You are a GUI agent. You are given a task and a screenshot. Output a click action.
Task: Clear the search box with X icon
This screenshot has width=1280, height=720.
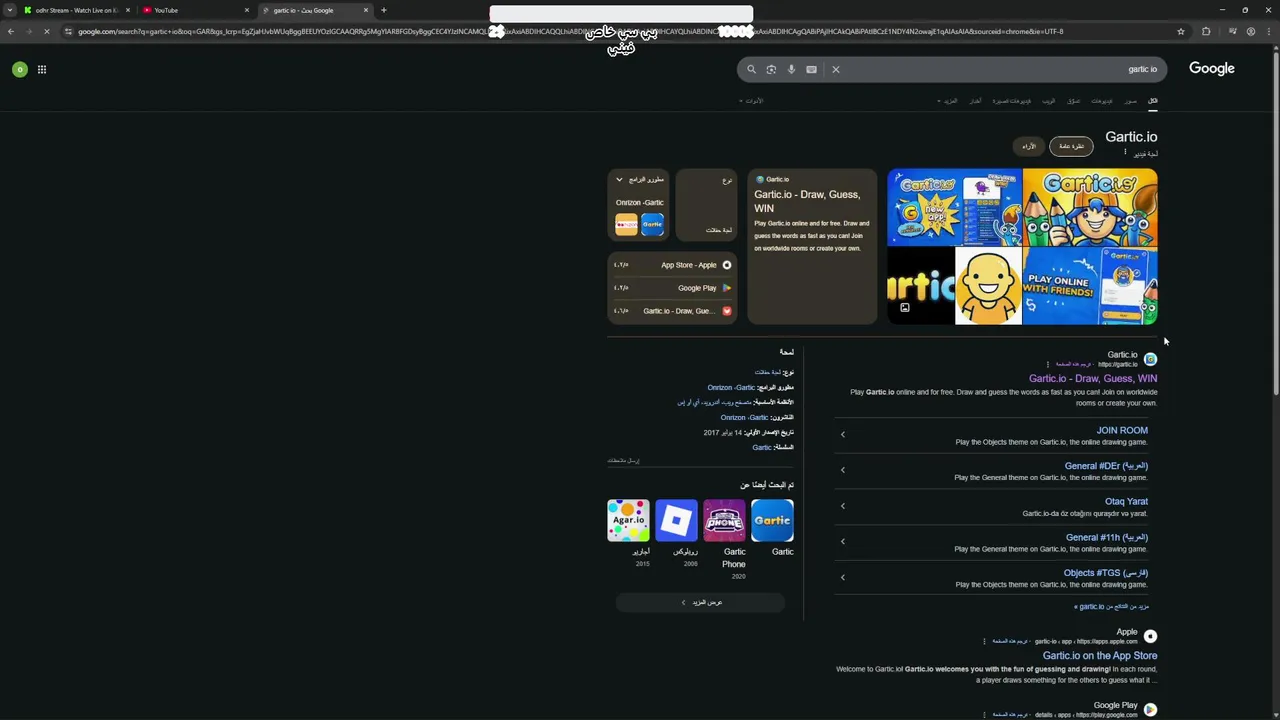(x=836, y=69)
